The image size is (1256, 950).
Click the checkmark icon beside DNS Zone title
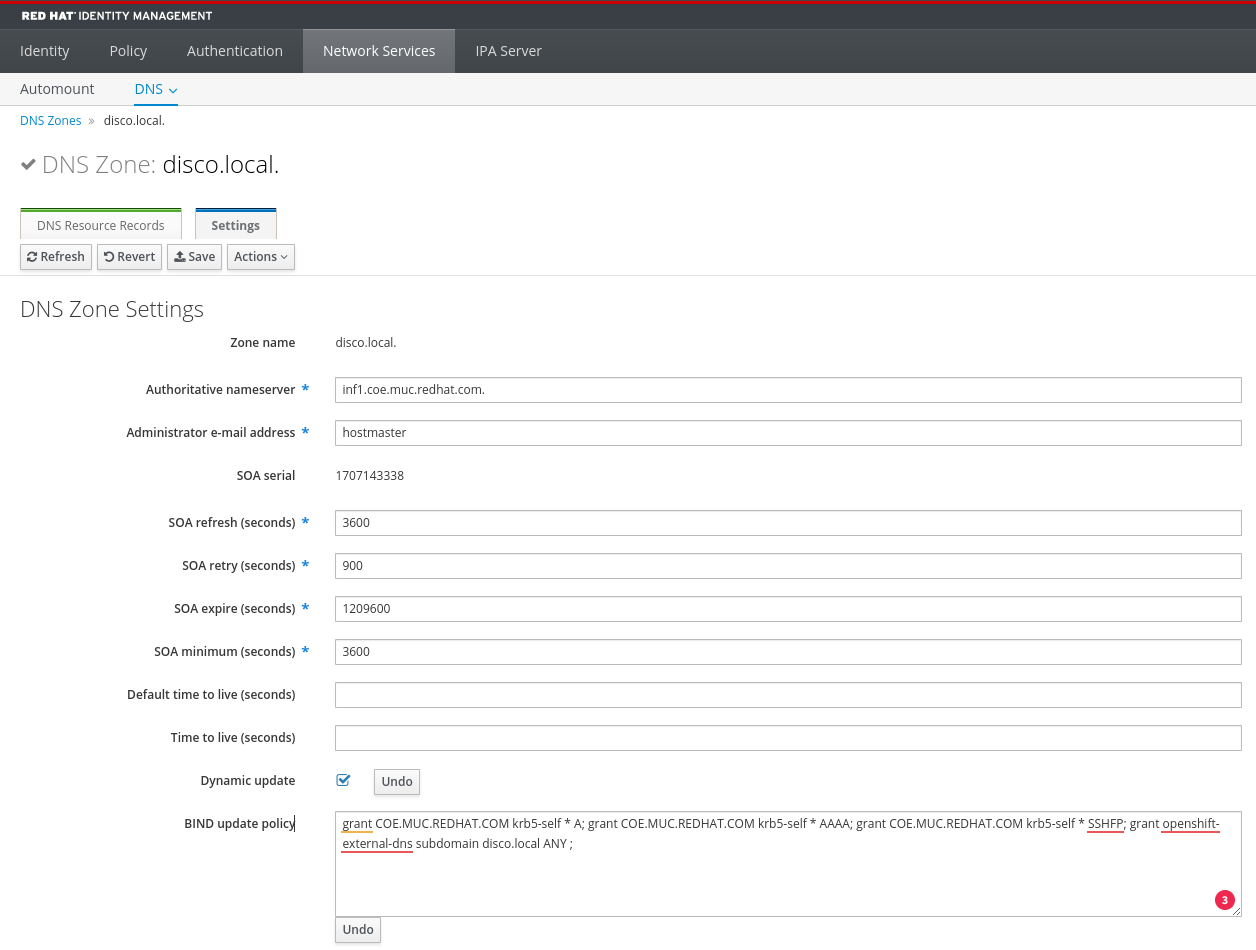[x=27, y=165]
